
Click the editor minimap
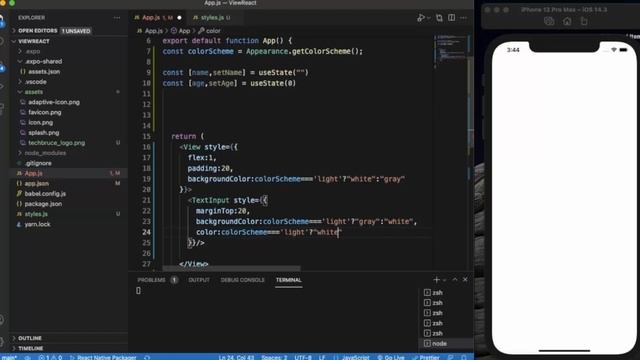[x=451, y=51]
